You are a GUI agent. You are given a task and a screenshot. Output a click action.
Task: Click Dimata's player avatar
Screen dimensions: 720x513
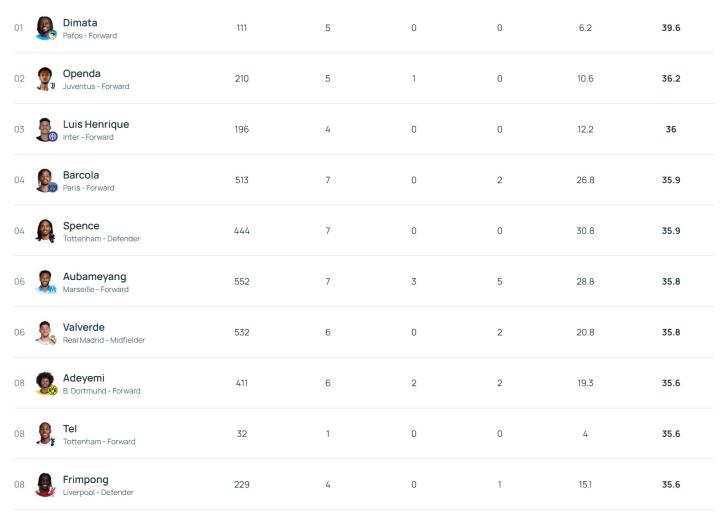(45, 28)
